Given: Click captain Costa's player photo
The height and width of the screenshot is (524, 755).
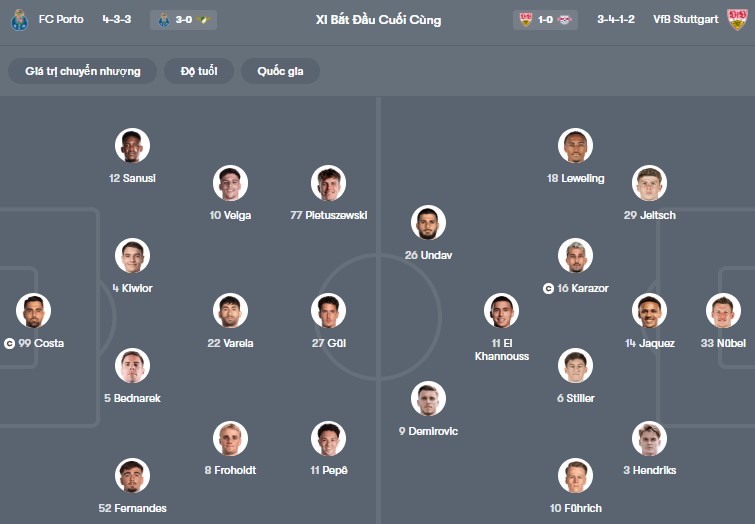Looking at the screenshot, I should point(34,311).
